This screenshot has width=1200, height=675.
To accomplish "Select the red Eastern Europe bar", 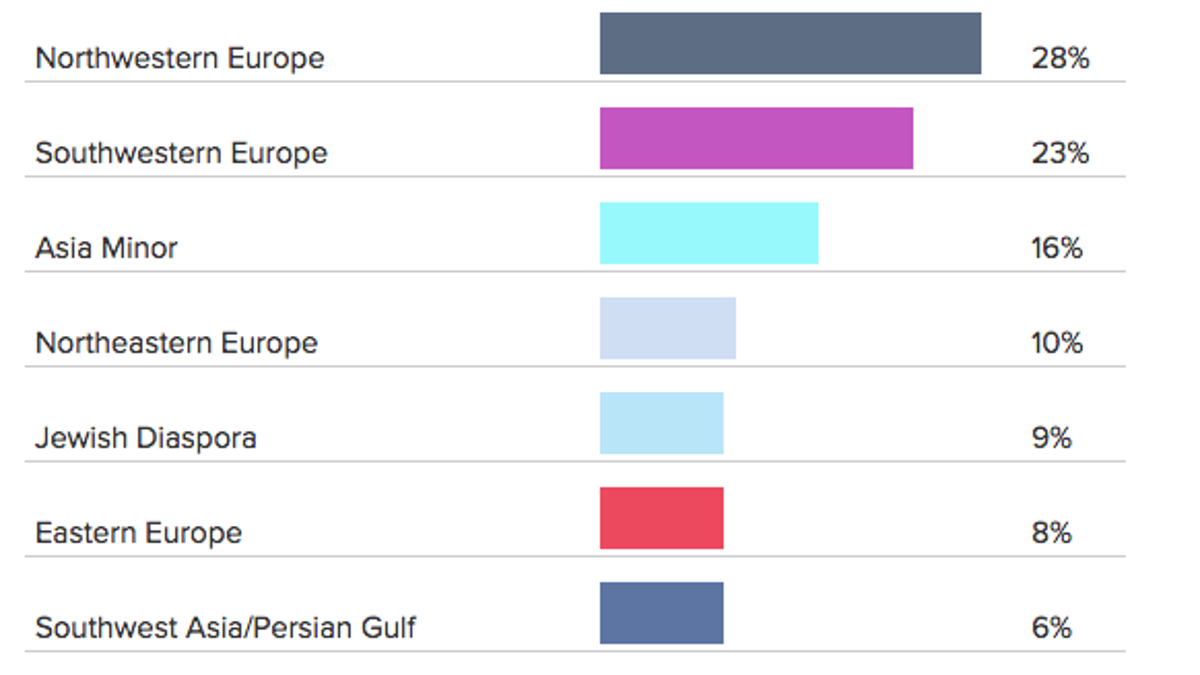I will (661, 518).
